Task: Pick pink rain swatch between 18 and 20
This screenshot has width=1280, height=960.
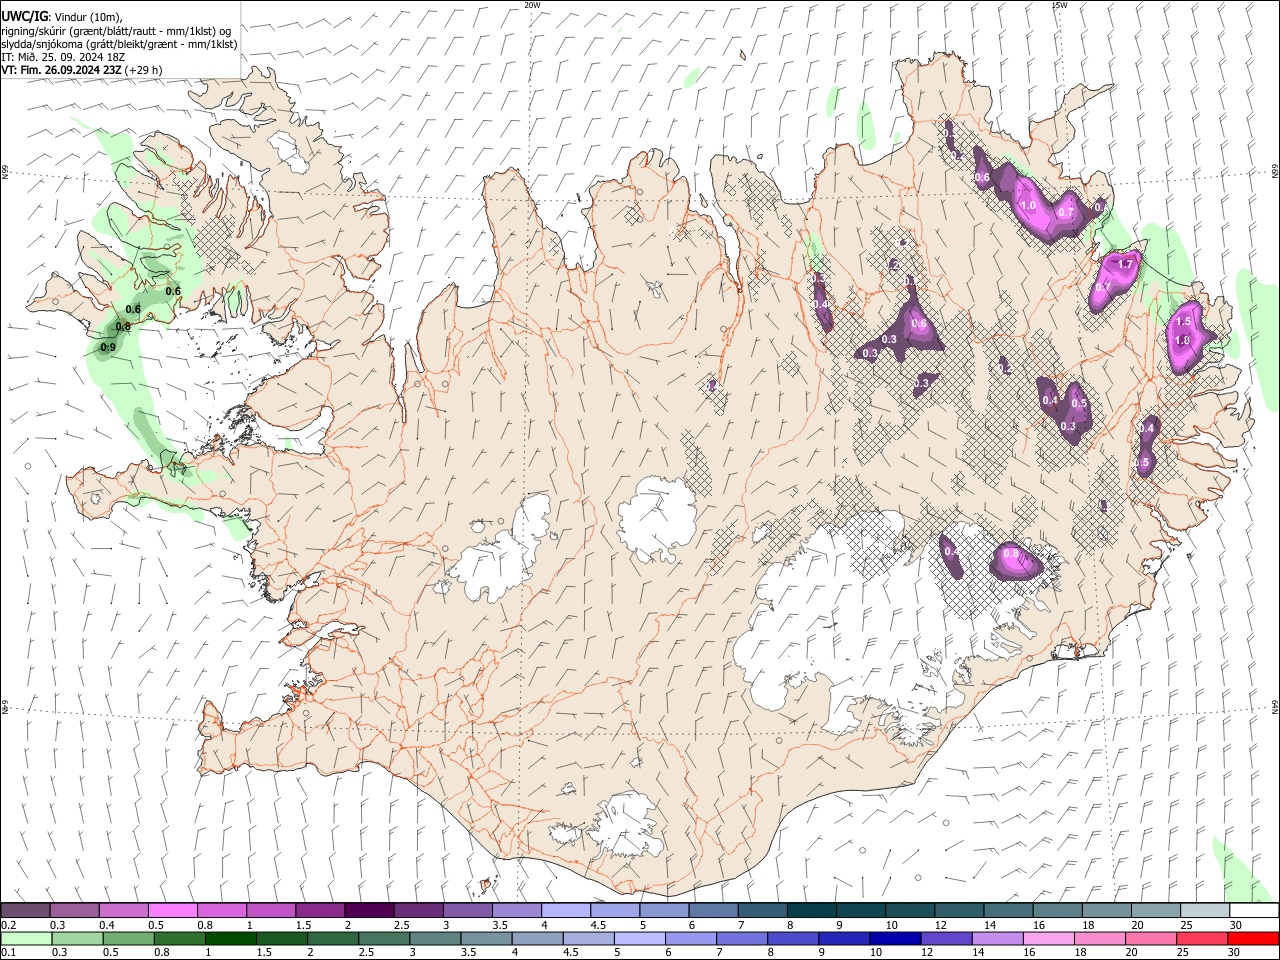Action: (x=1100, y=939)
